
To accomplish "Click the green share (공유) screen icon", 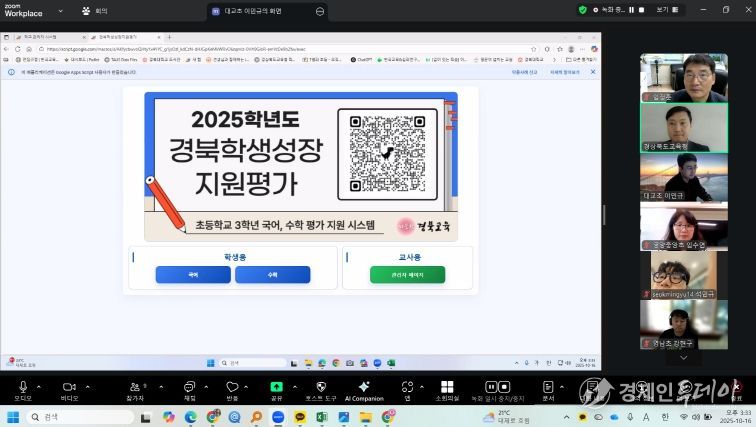I will click(276, 387).
